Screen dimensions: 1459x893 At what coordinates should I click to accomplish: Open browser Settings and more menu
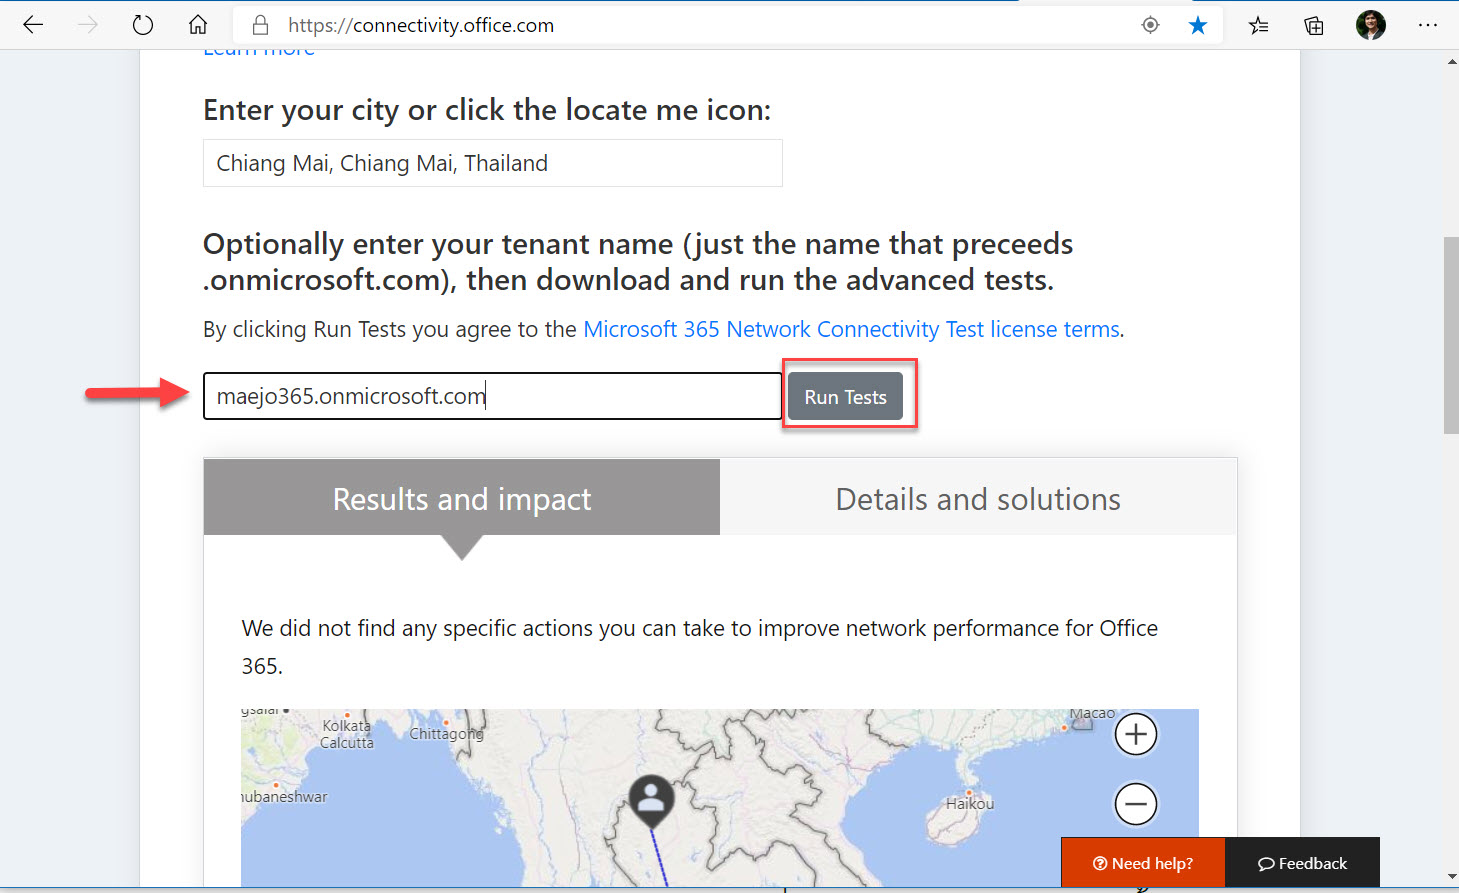[1427, 25]
